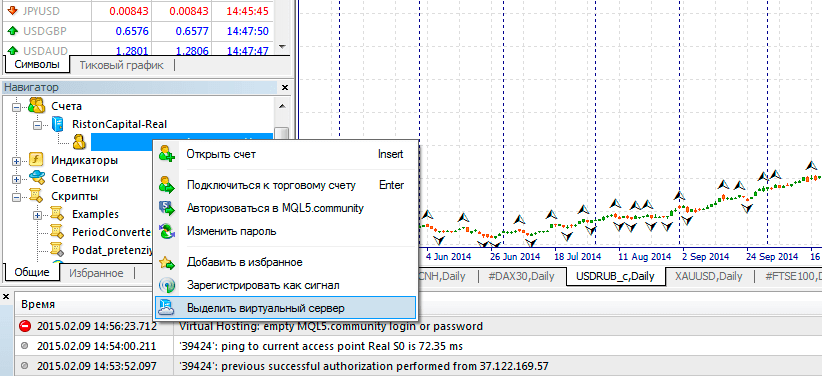This screenshot has width=822, height=376.
Task: Open the XAUUSD,Daily chart tab
Action: point(708,276)
